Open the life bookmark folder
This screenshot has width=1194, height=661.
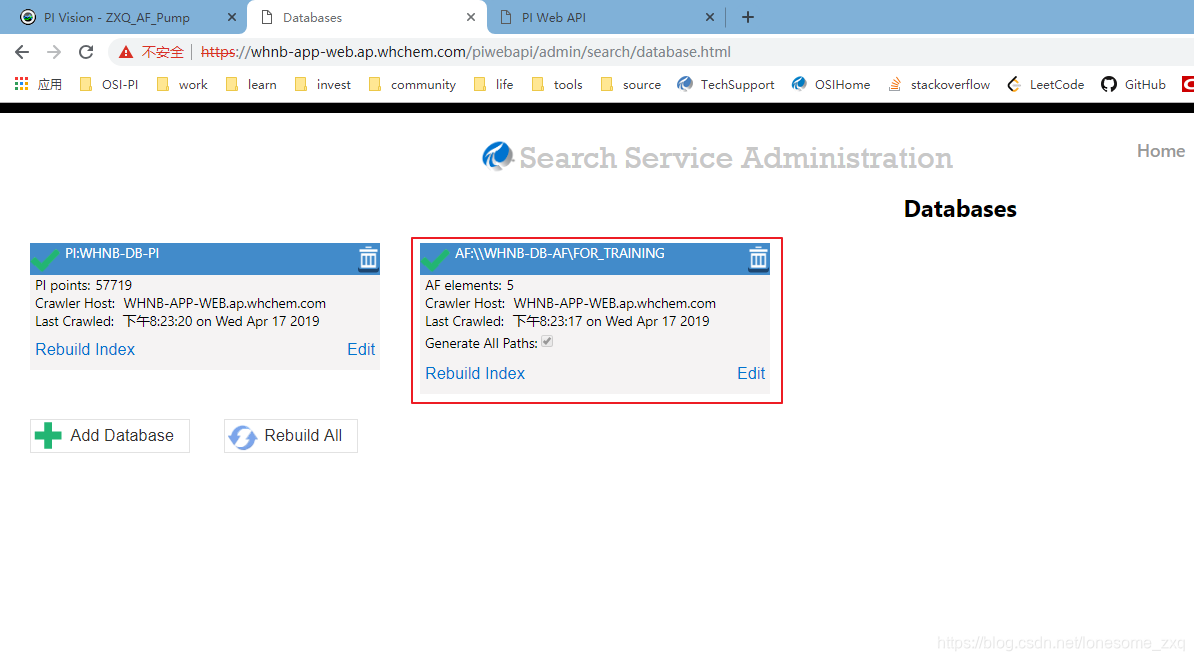click(493, 85)
